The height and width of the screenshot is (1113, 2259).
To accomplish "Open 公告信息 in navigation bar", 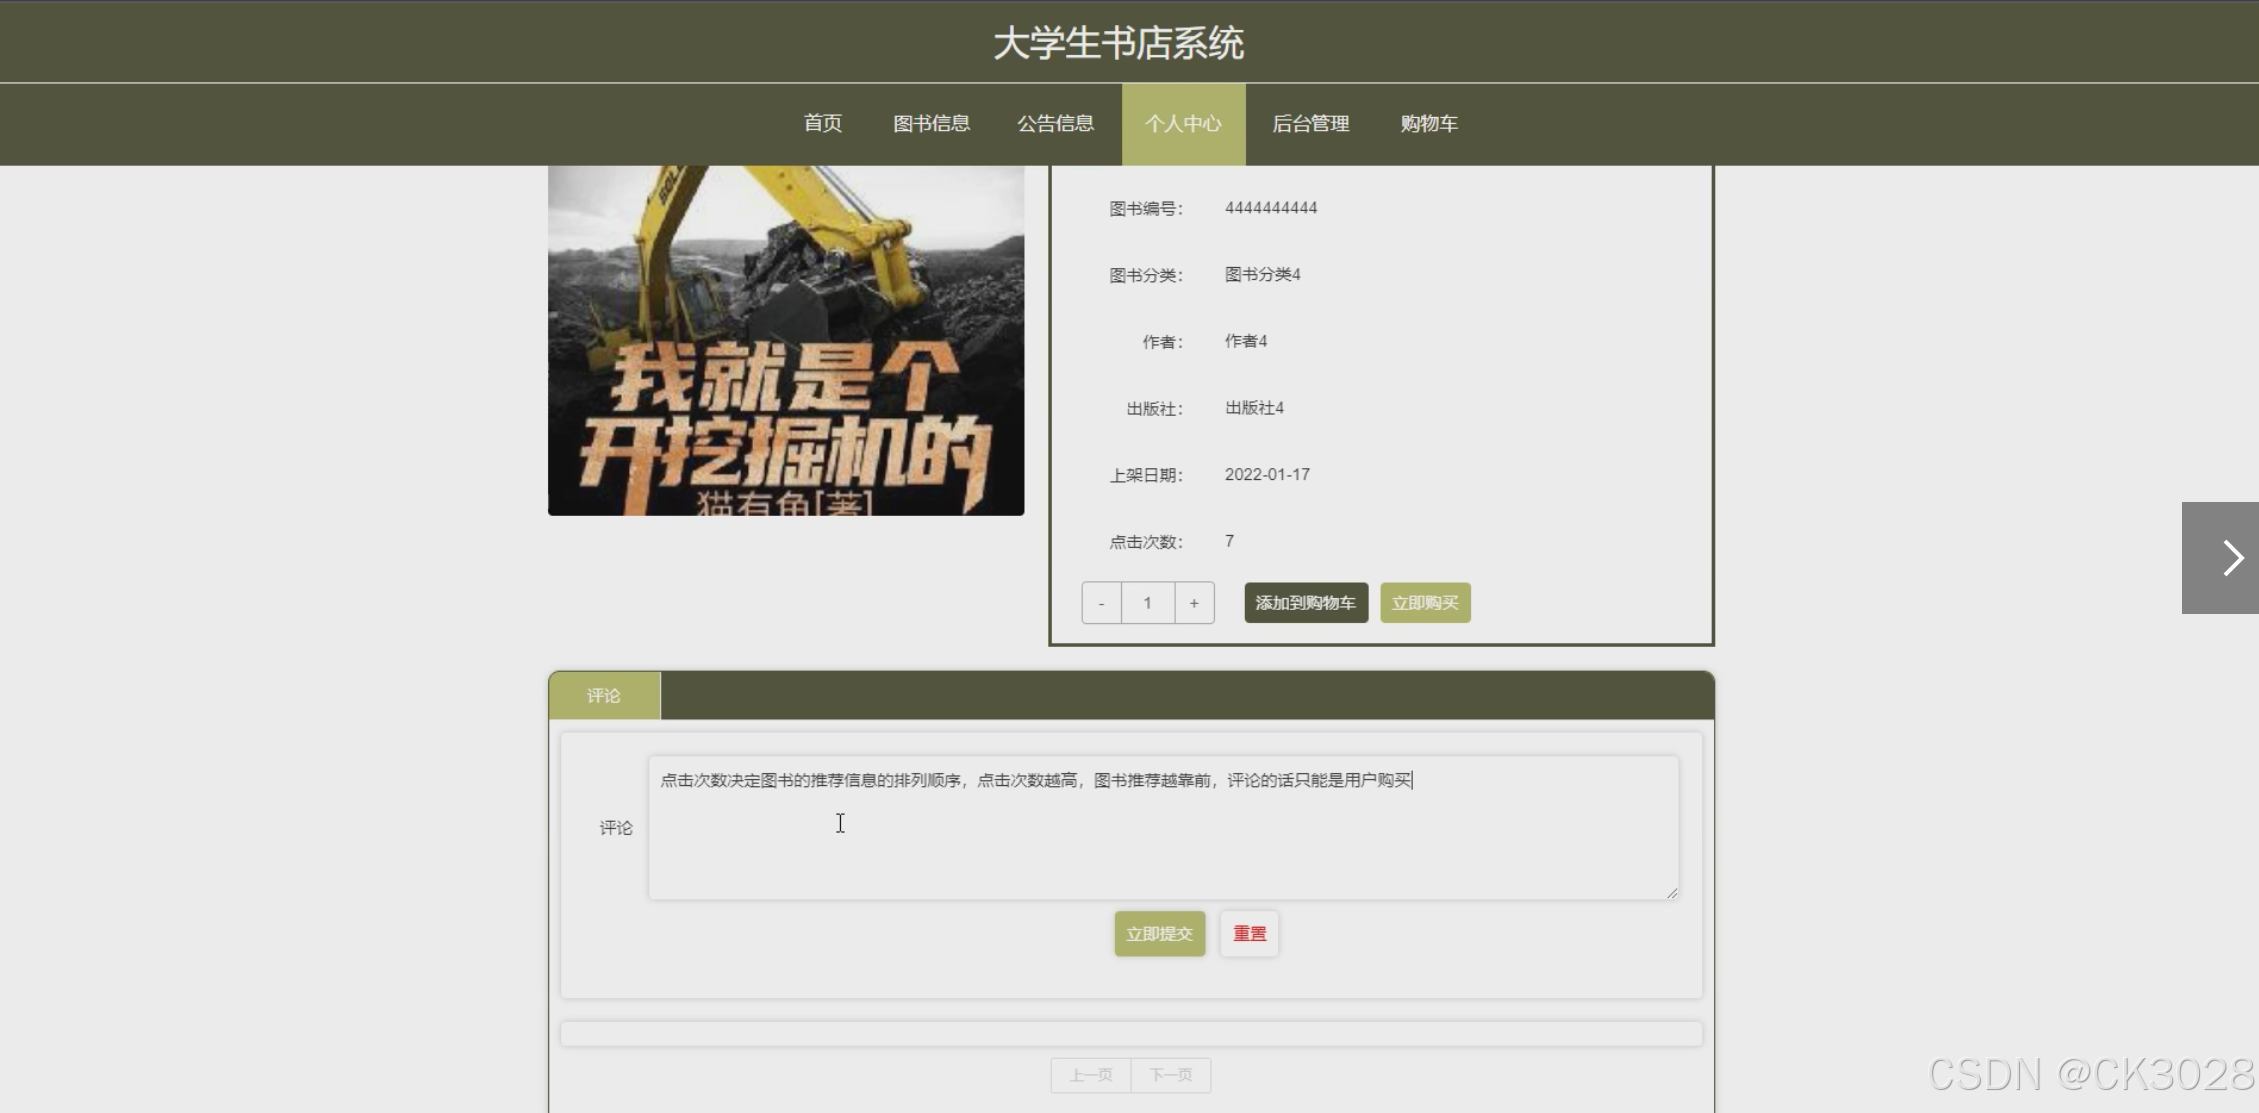I will [1055, 124].
